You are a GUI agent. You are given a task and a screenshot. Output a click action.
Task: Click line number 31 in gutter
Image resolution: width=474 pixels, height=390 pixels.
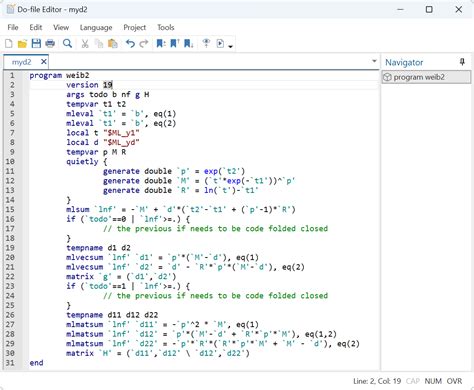pyautogui.click(x=10, y=363)
